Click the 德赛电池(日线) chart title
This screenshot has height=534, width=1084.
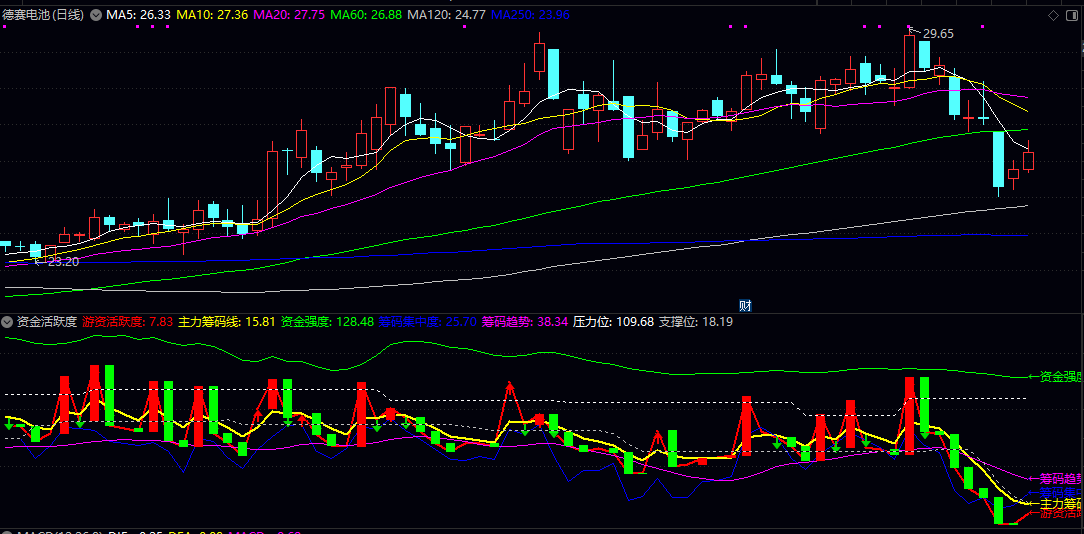pyautogui.click(x=46, y=15)
